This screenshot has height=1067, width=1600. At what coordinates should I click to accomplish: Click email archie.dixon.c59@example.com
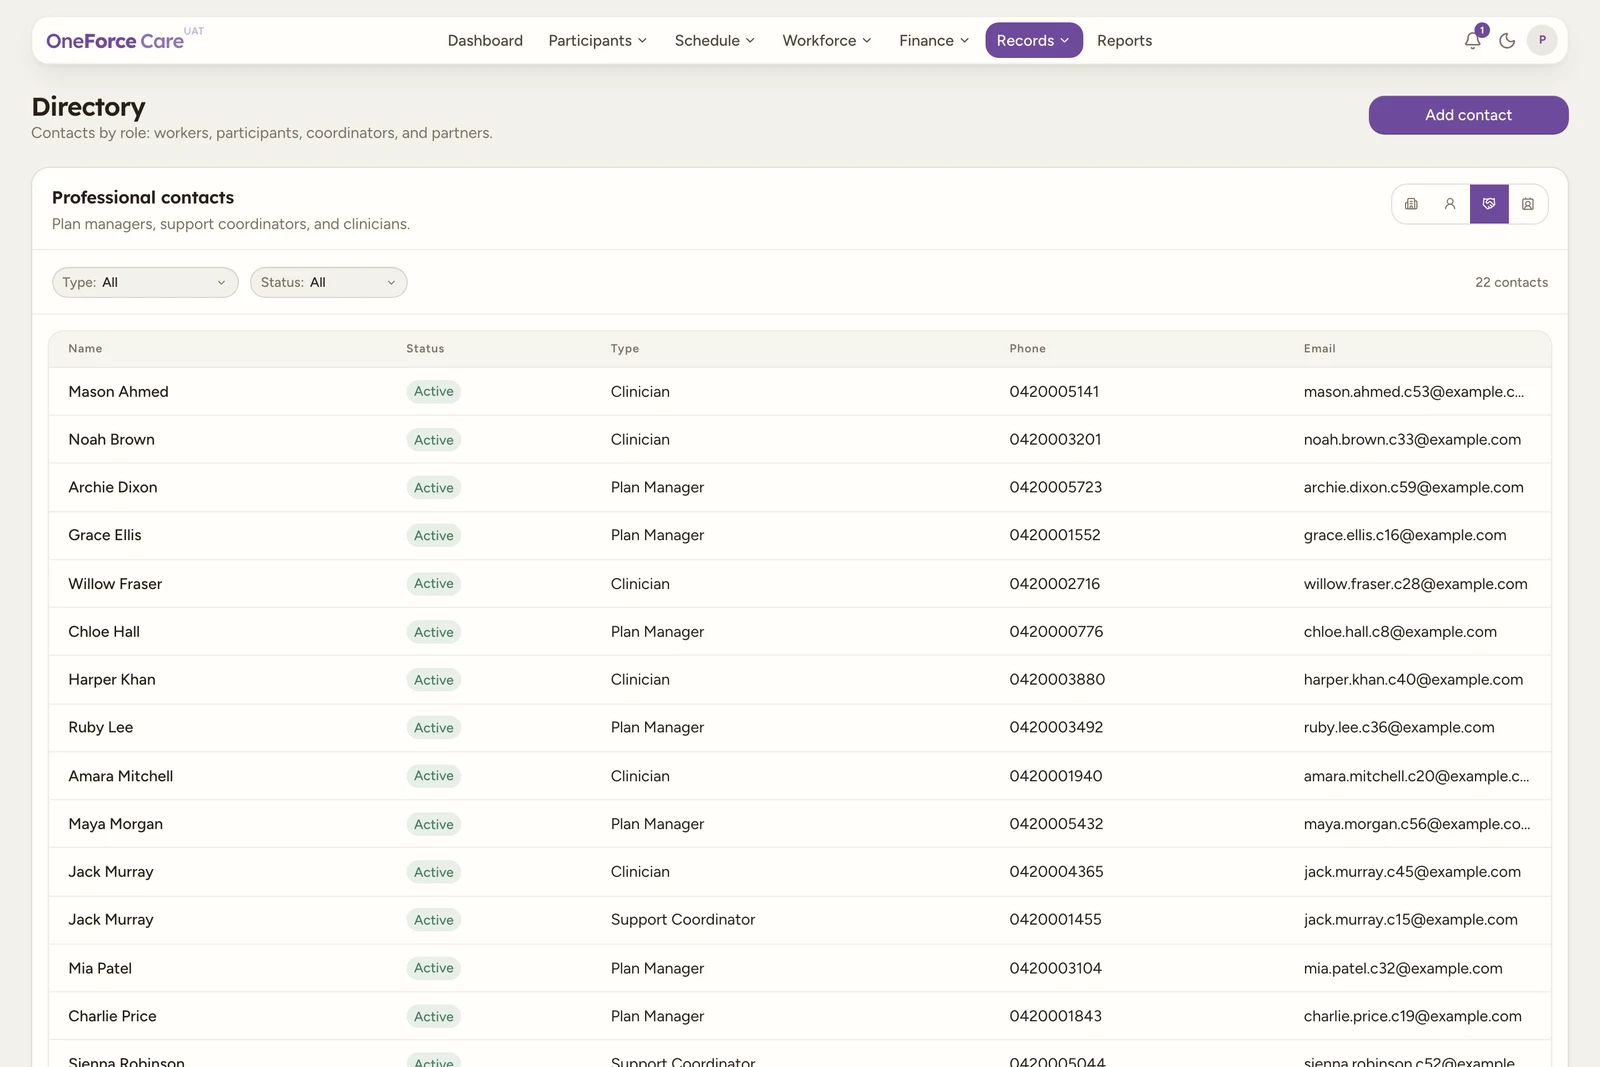(x=1413, y=487)
